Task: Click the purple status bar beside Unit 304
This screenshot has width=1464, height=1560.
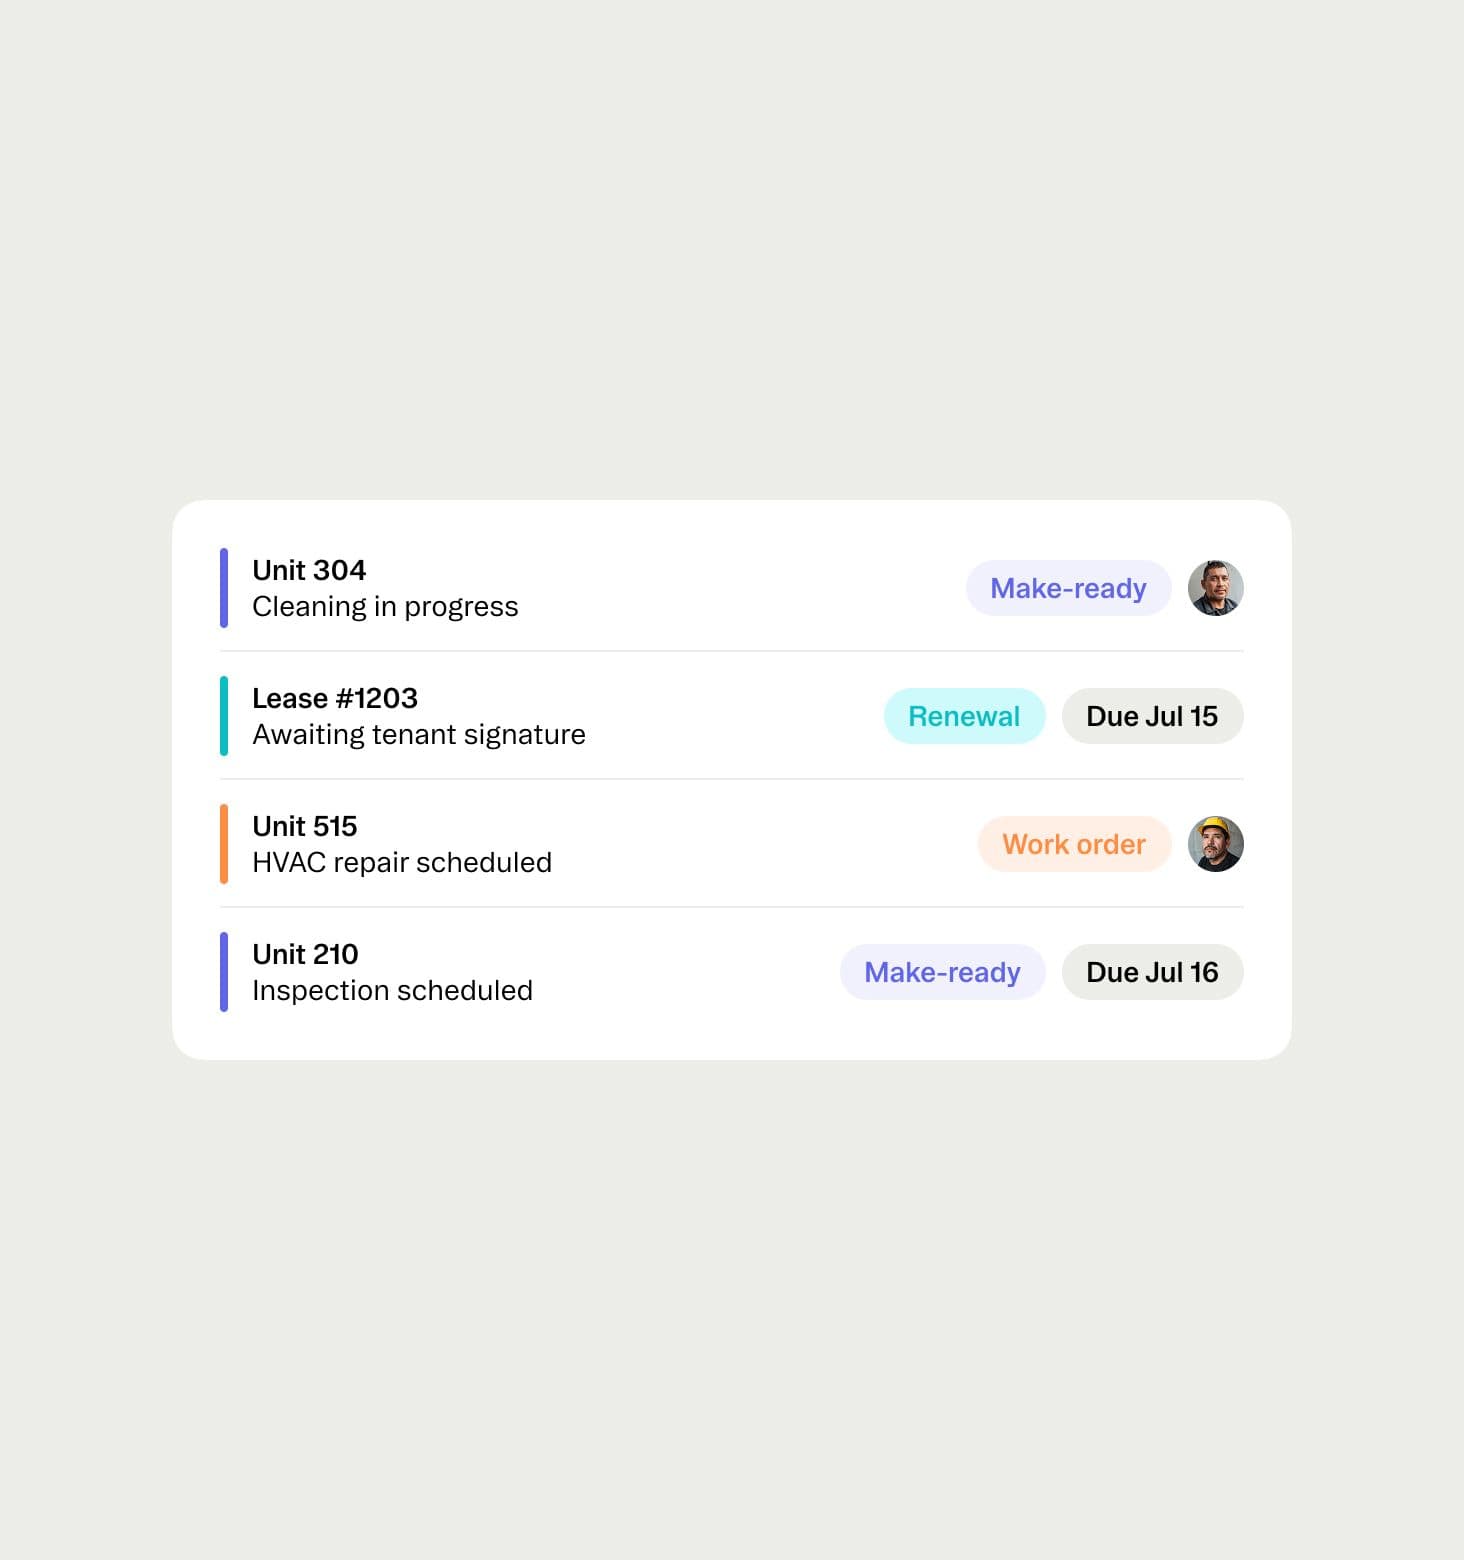Action: point(224,588)
